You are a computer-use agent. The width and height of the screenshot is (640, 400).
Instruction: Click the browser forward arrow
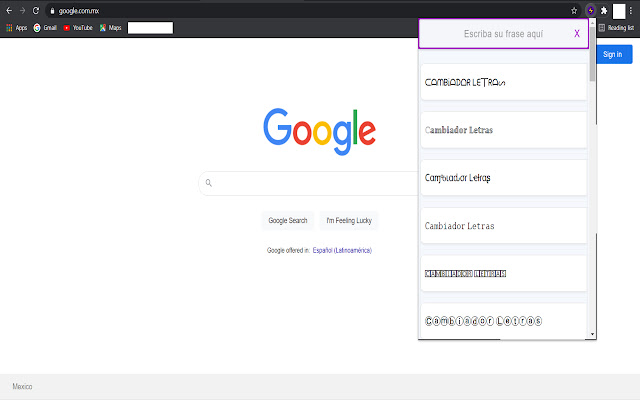coord(22,11)
